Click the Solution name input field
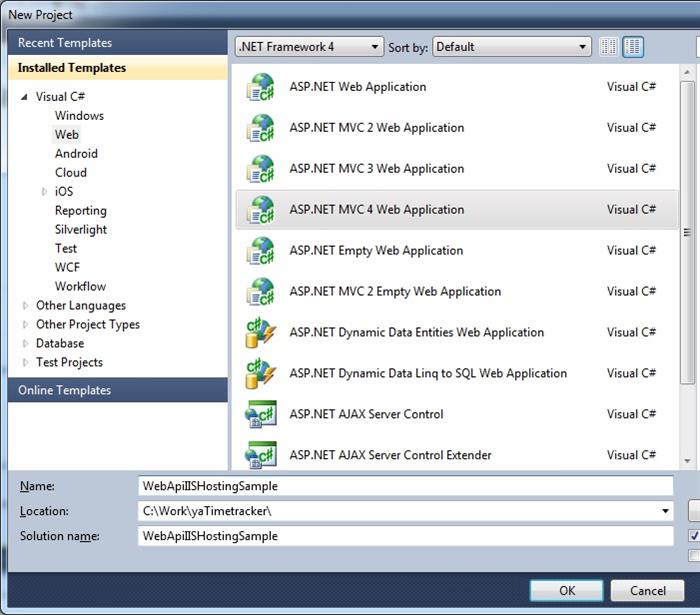The image size is (700, 615). coord(405,536)
